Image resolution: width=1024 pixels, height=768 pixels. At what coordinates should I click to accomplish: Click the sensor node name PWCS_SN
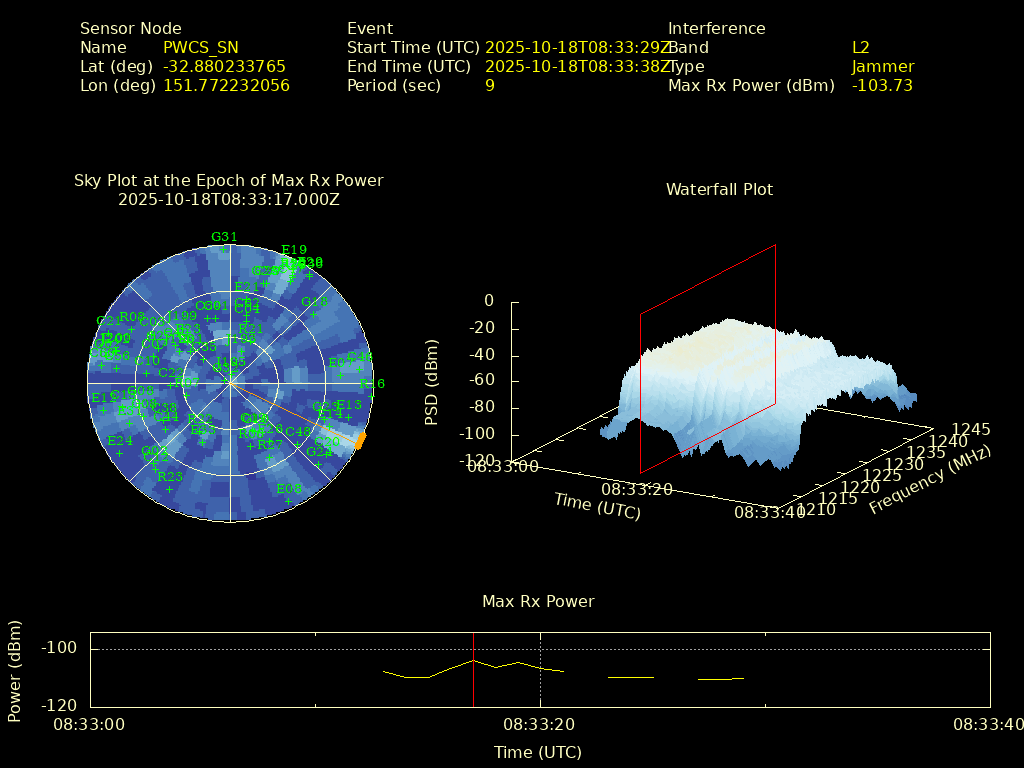point(200,47)
